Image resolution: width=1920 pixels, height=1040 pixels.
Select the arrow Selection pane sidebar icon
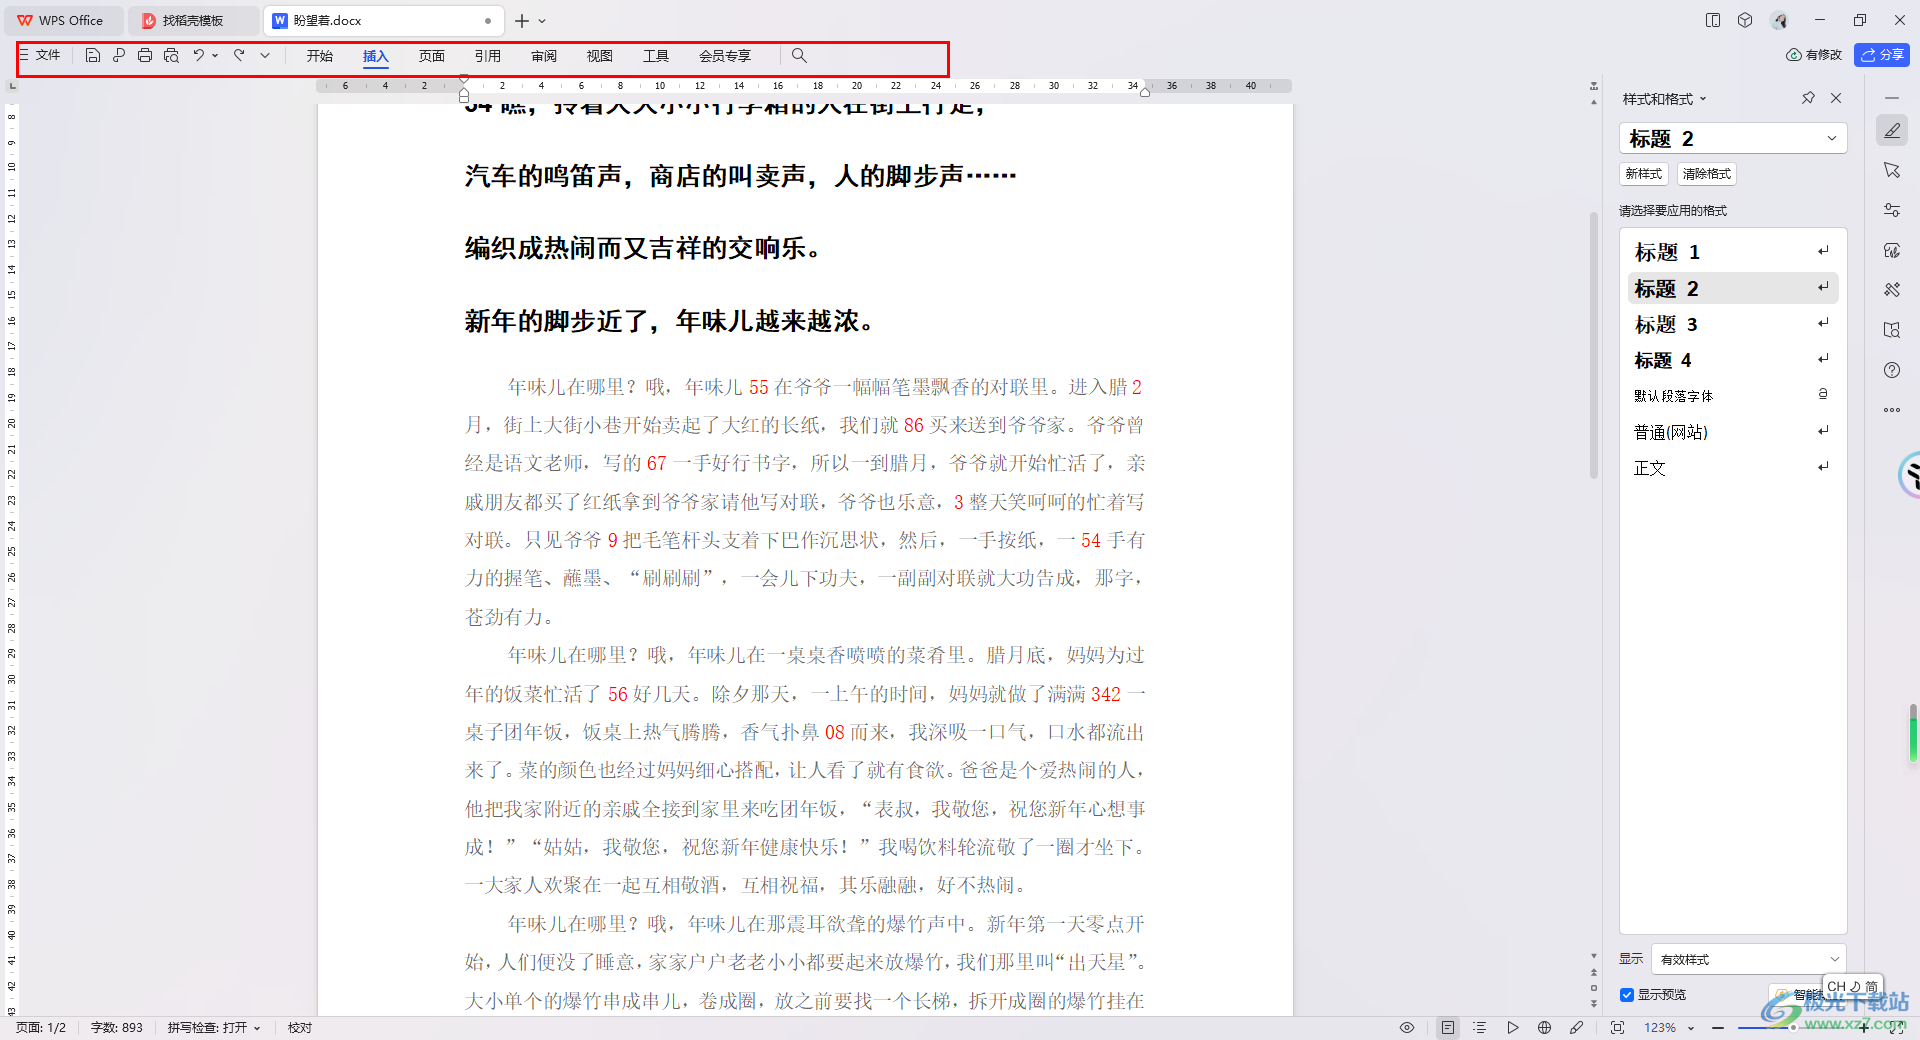[1892, 170]
